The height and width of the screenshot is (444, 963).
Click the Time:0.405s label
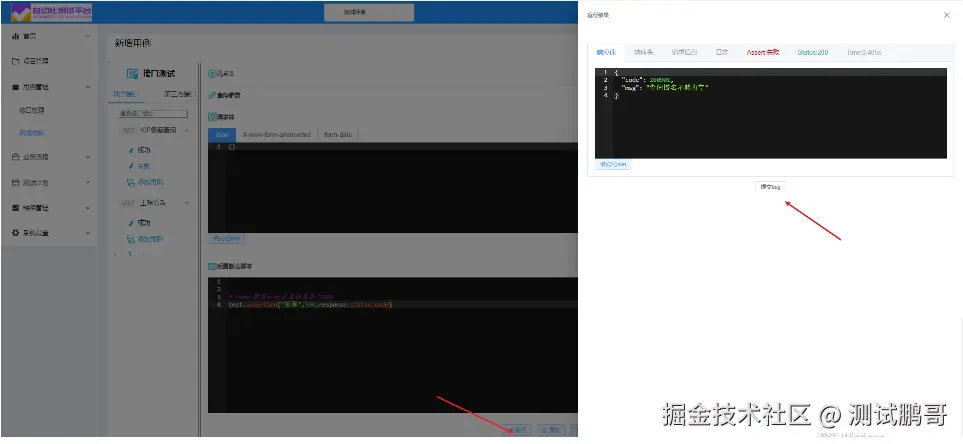(x=864, y=52)
